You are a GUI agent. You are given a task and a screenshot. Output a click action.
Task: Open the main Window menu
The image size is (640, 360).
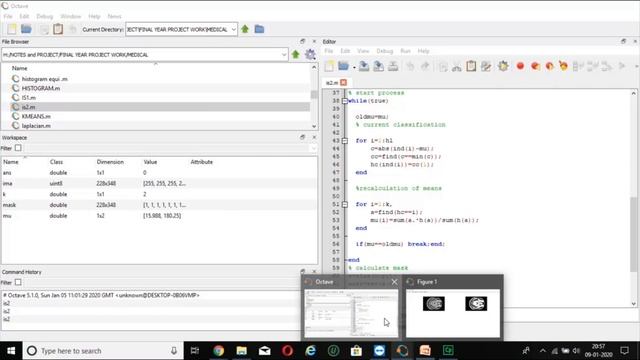[x=71, y=16]
